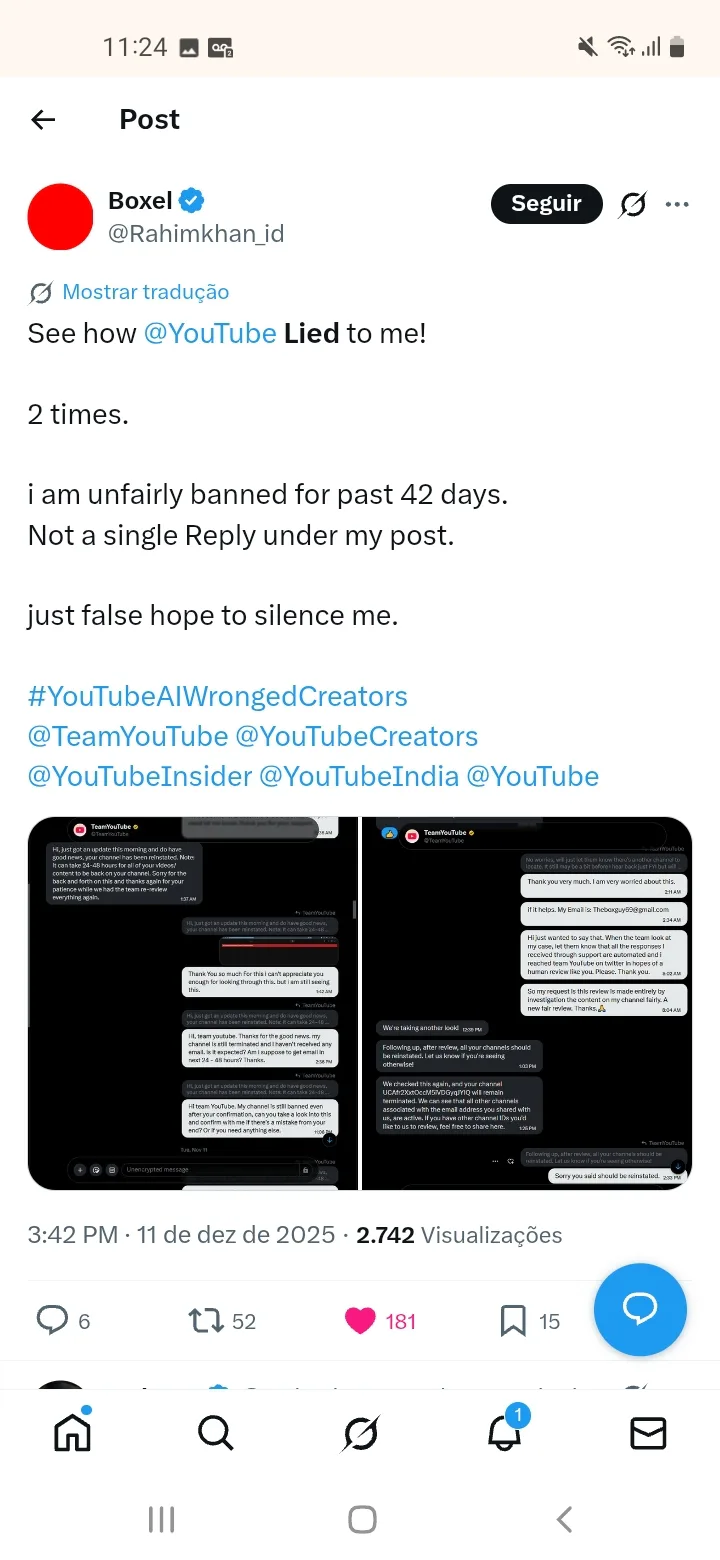
Task: Open the left chat screenshot image
Action: point(193,1003)
